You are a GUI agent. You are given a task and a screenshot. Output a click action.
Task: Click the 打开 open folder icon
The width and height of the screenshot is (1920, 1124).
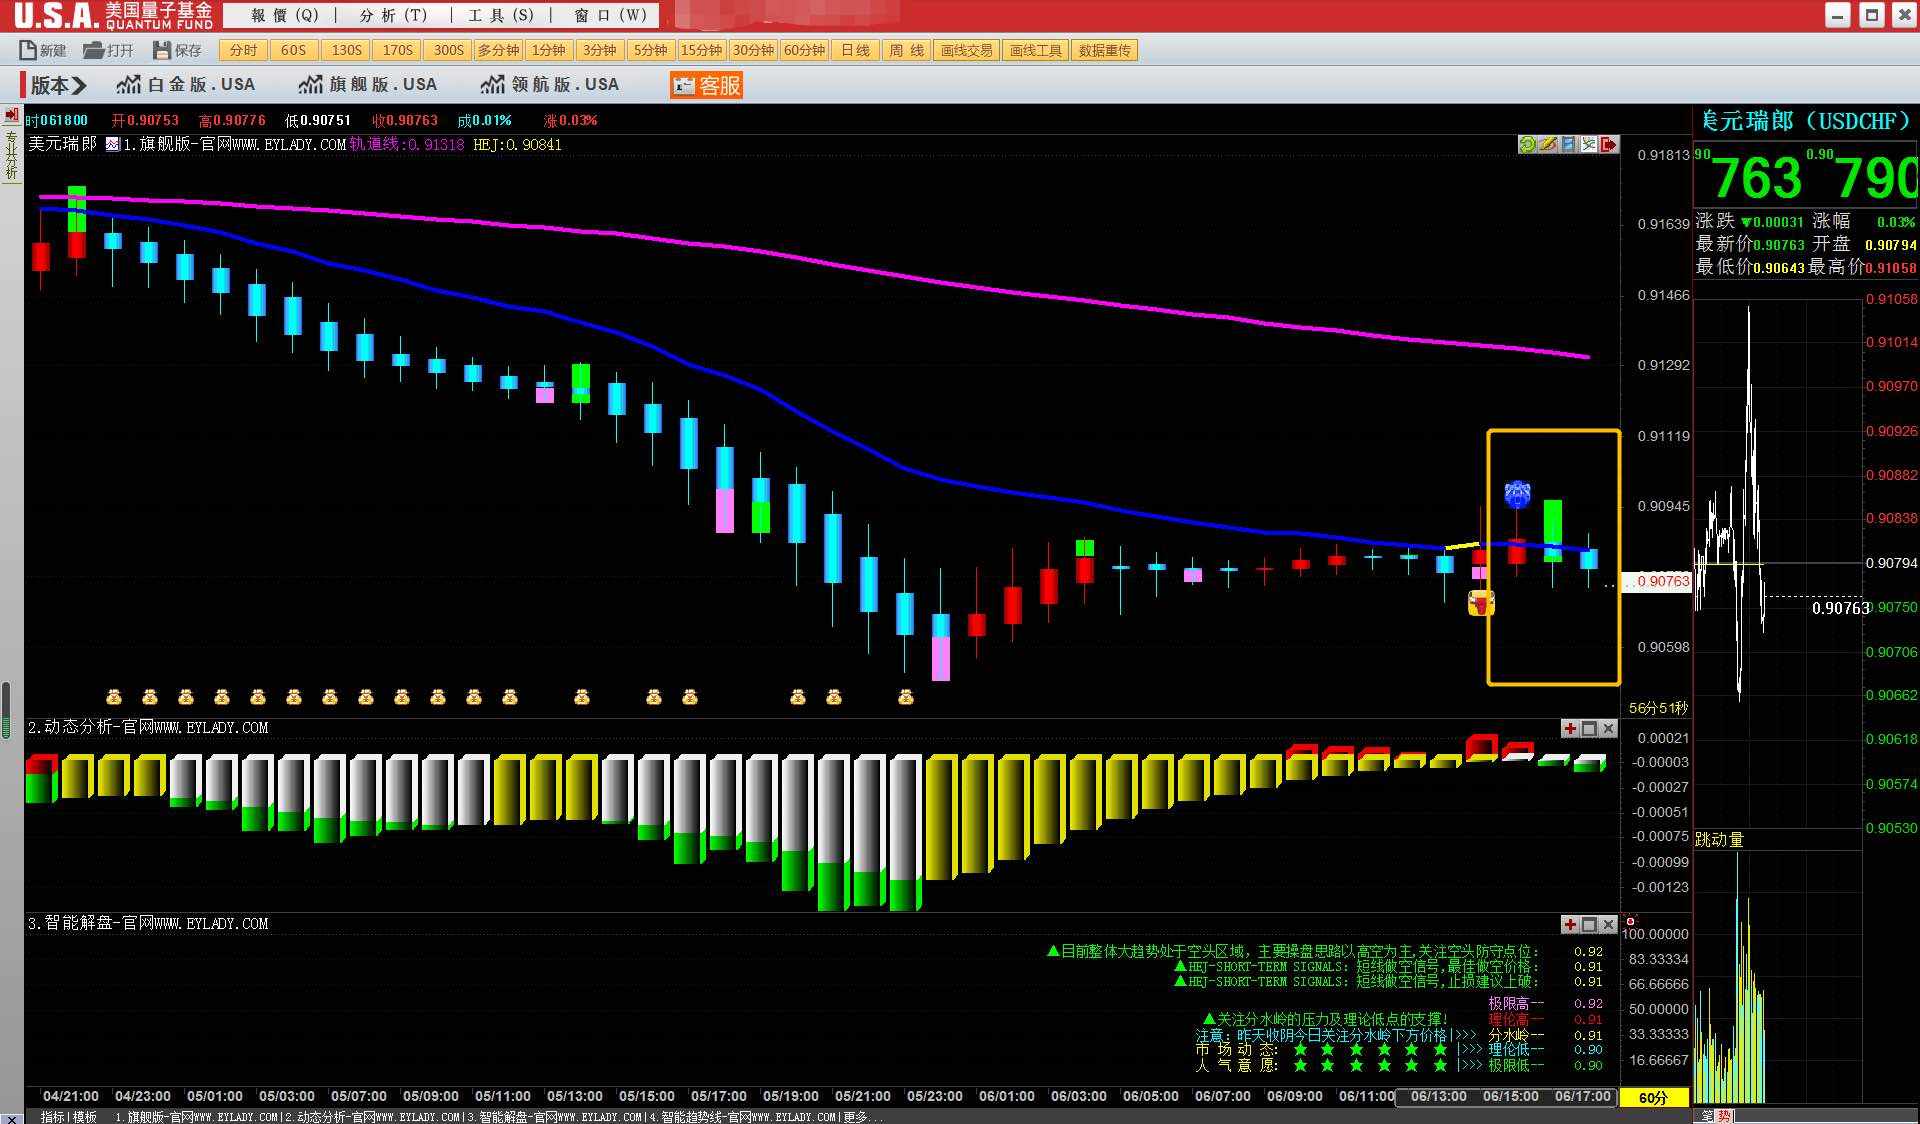93,50
